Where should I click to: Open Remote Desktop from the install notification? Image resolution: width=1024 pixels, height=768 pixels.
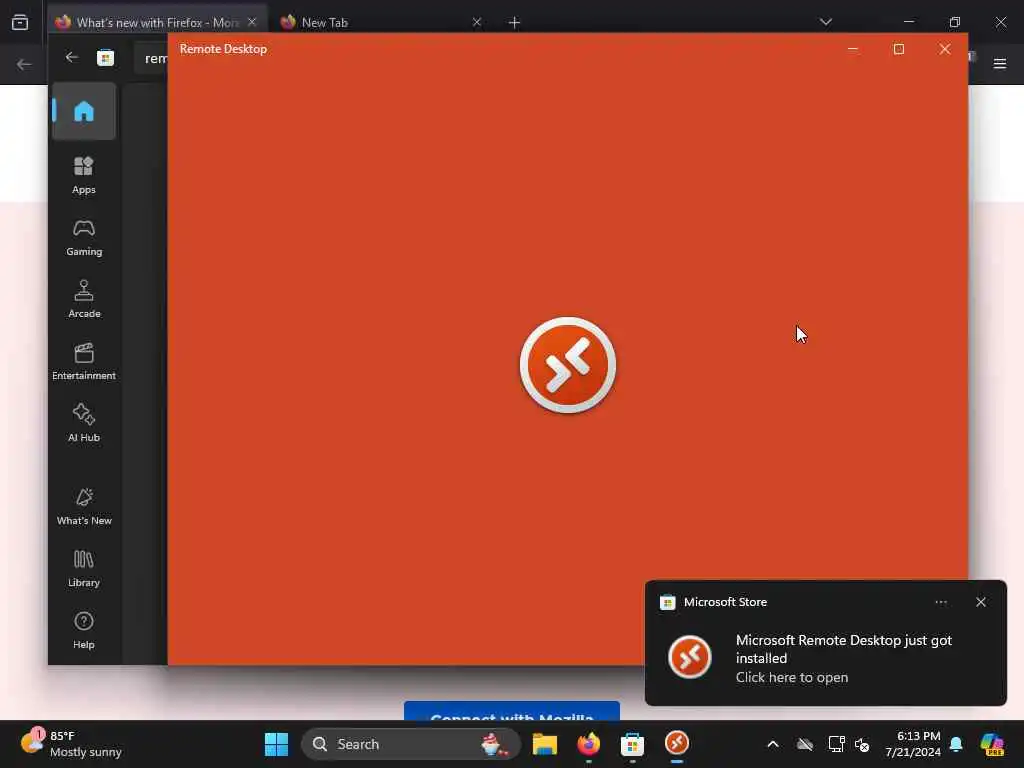825,658
